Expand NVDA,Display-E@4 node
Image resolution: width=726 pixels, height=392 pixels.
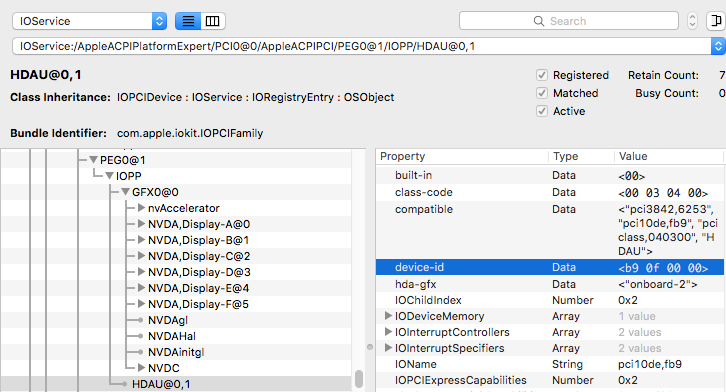[x=142, y=288]
